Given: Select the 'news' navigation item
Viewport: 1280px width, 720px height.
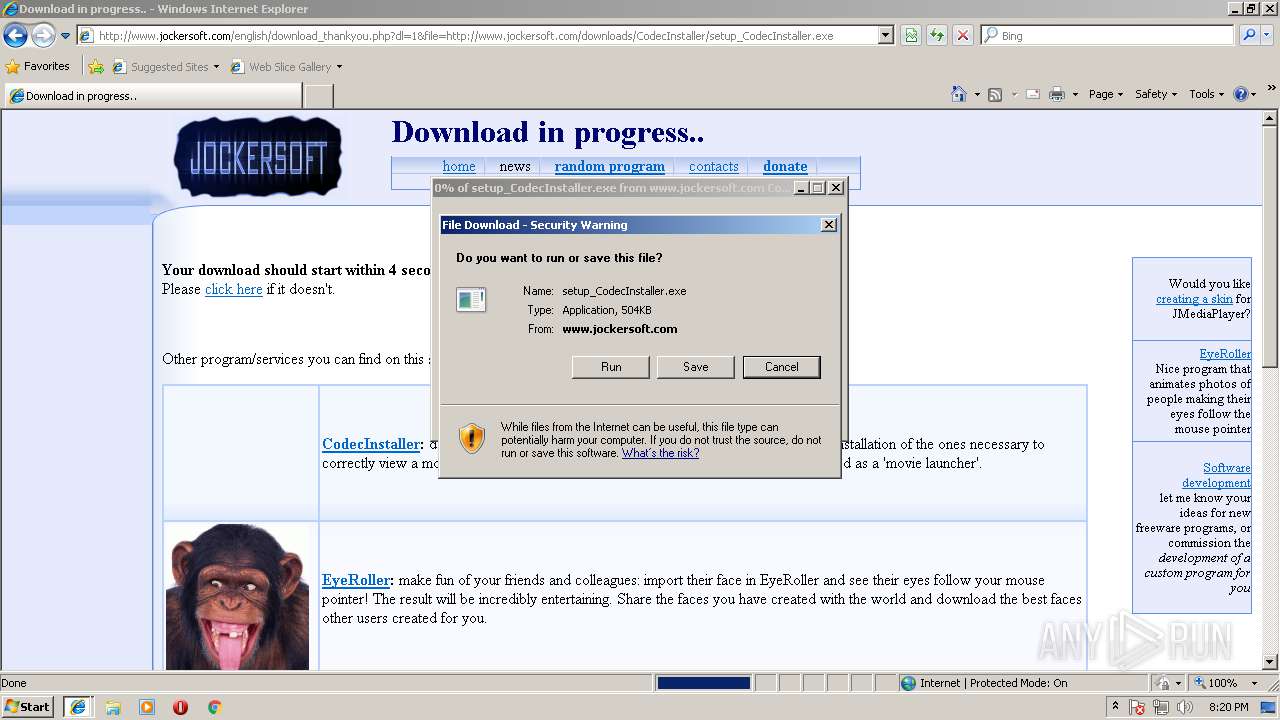Looking at the screenshot, I should click(515, 166).
